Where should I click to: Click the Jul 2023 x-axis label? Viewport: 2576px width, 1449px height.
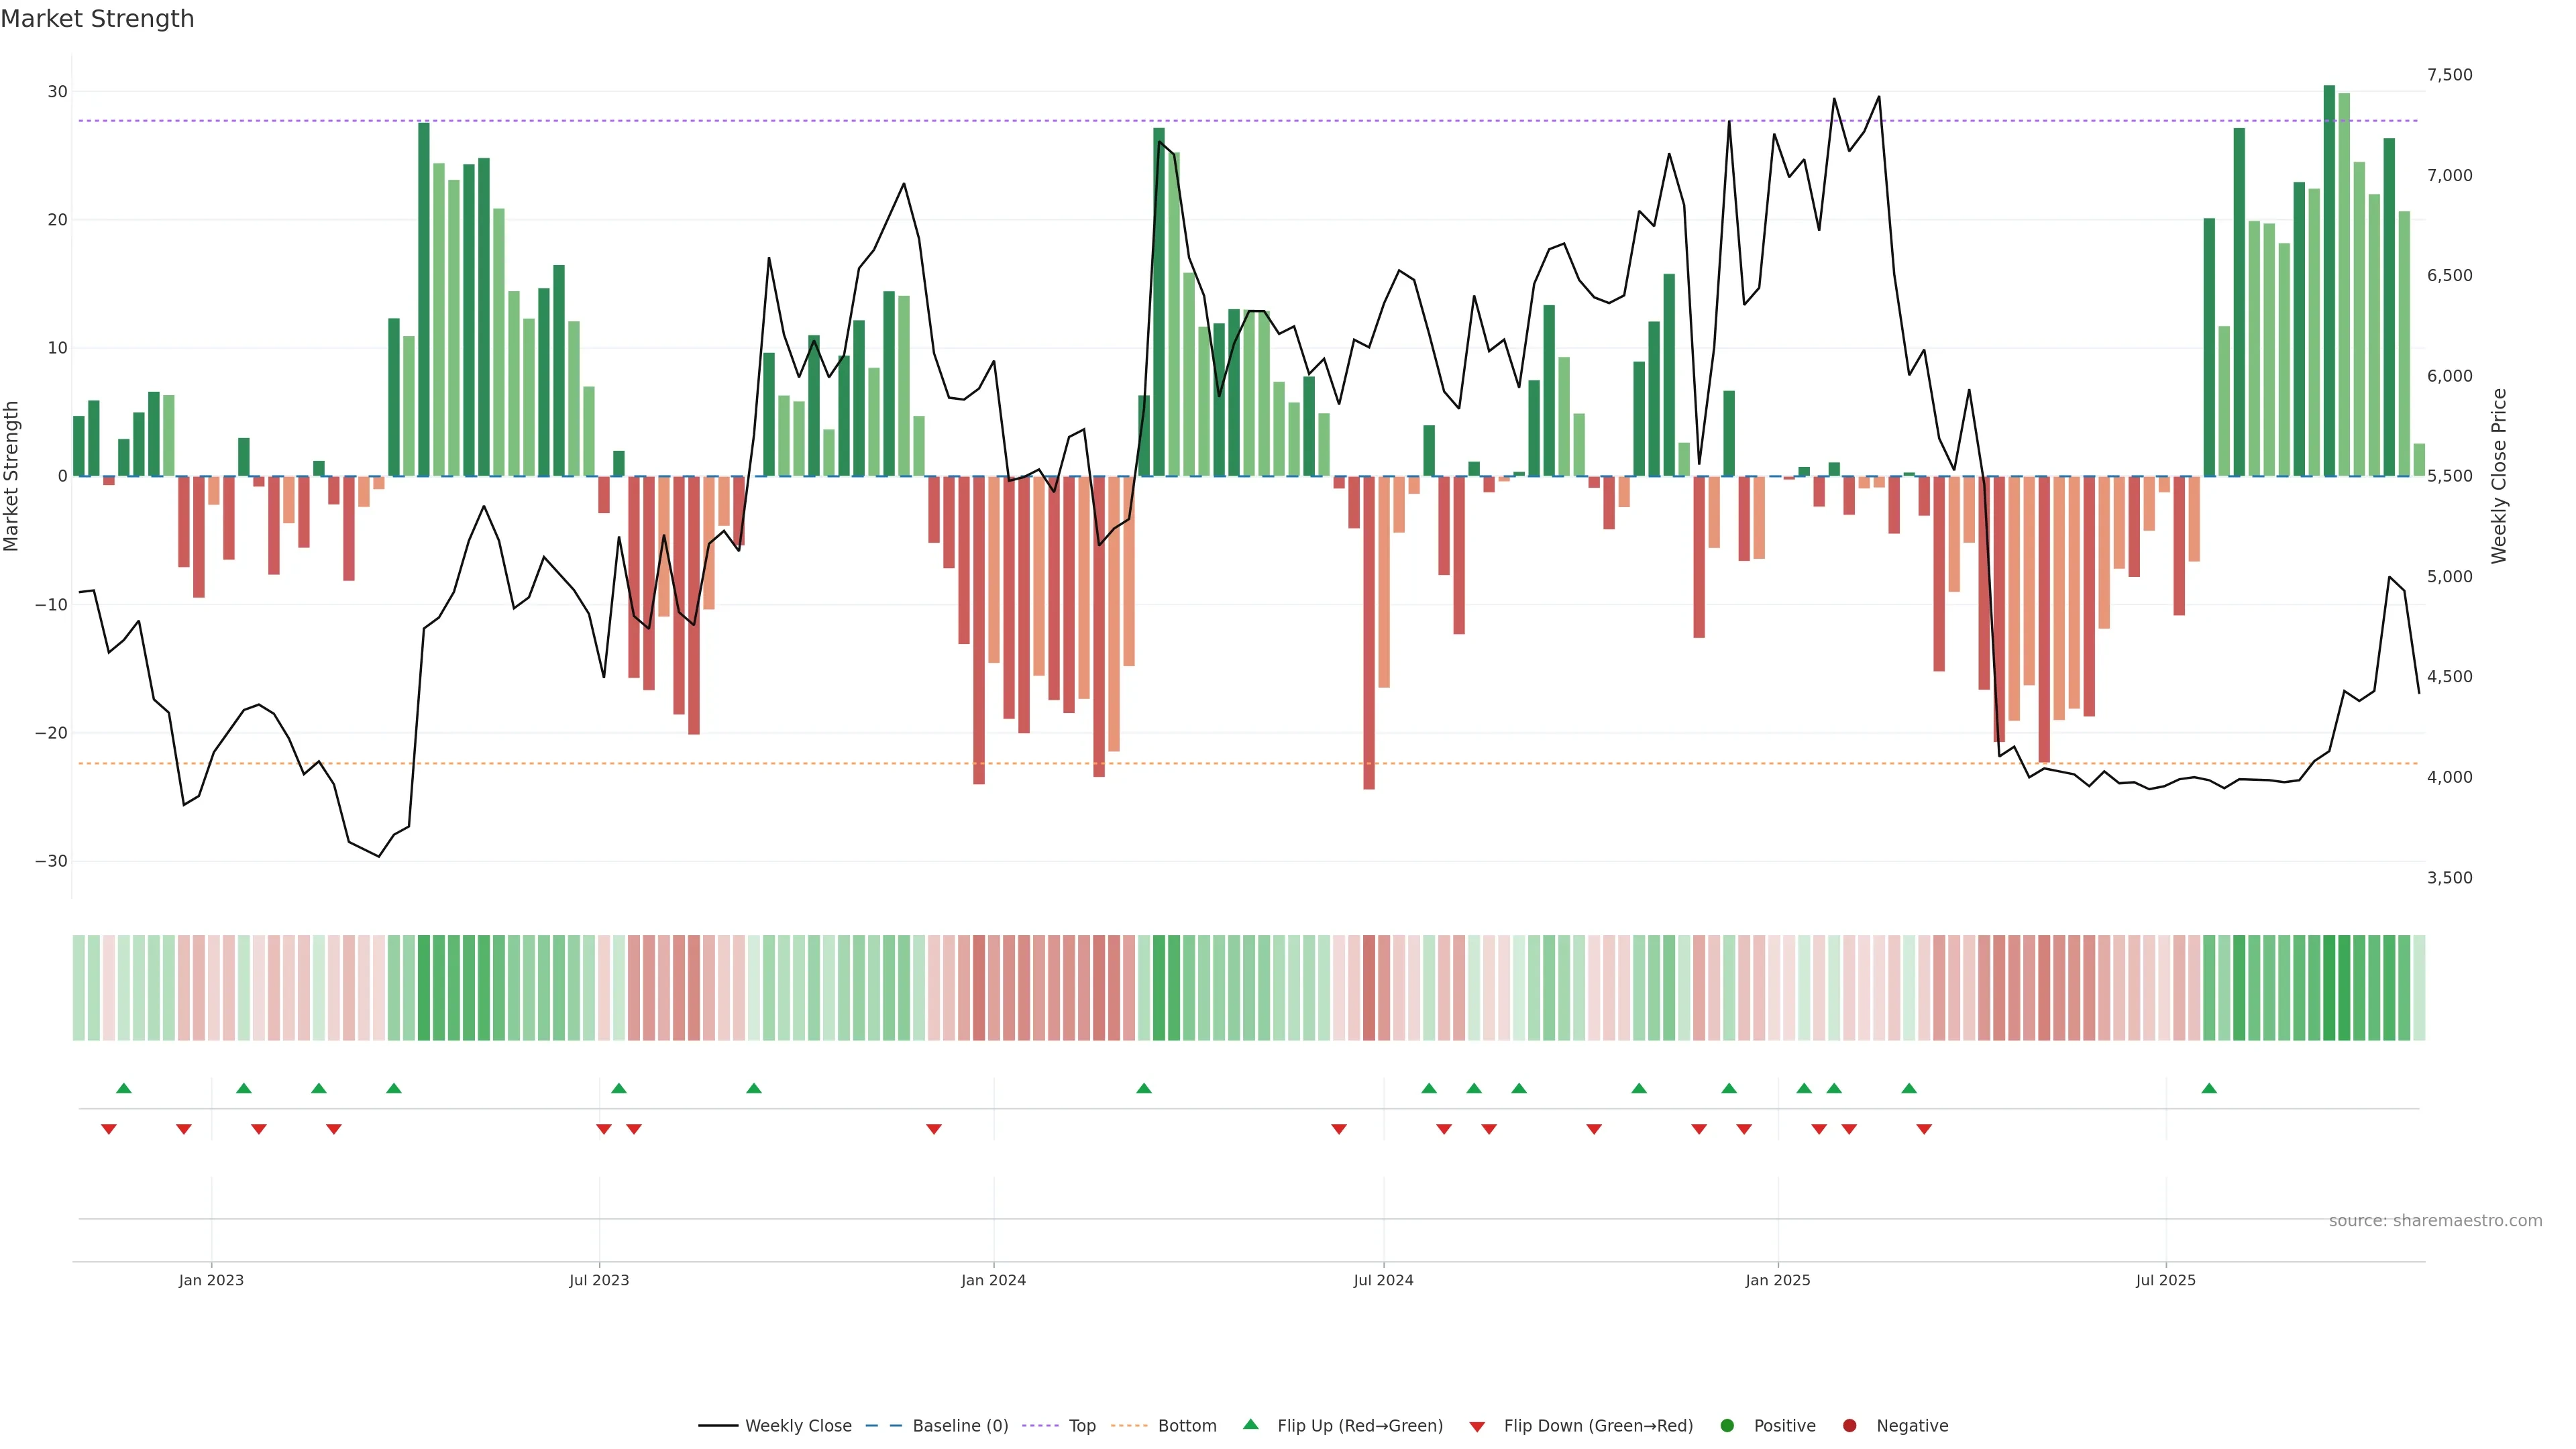coord(599,1280)
